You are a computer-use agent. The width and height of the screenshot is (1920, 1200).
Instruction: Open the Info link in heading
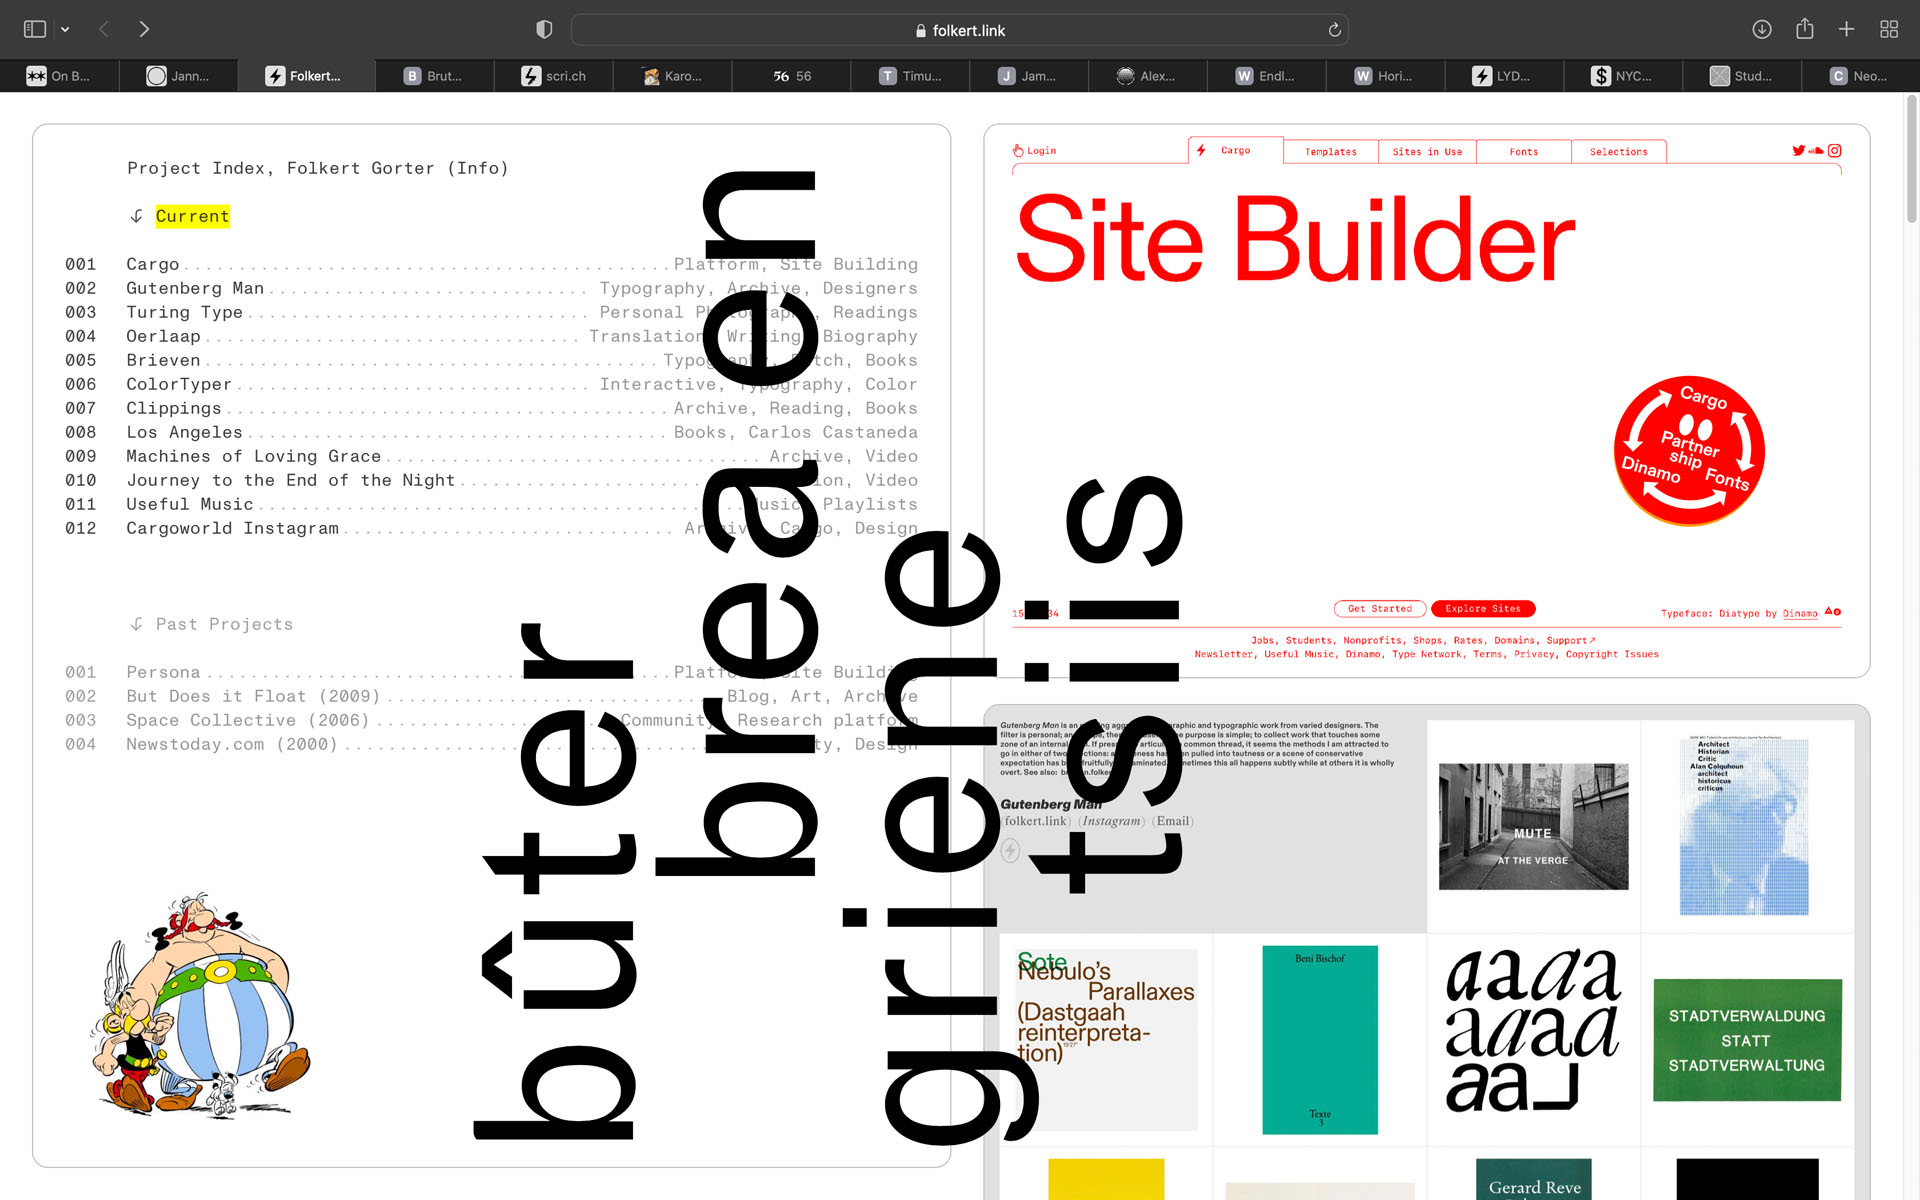477,168
